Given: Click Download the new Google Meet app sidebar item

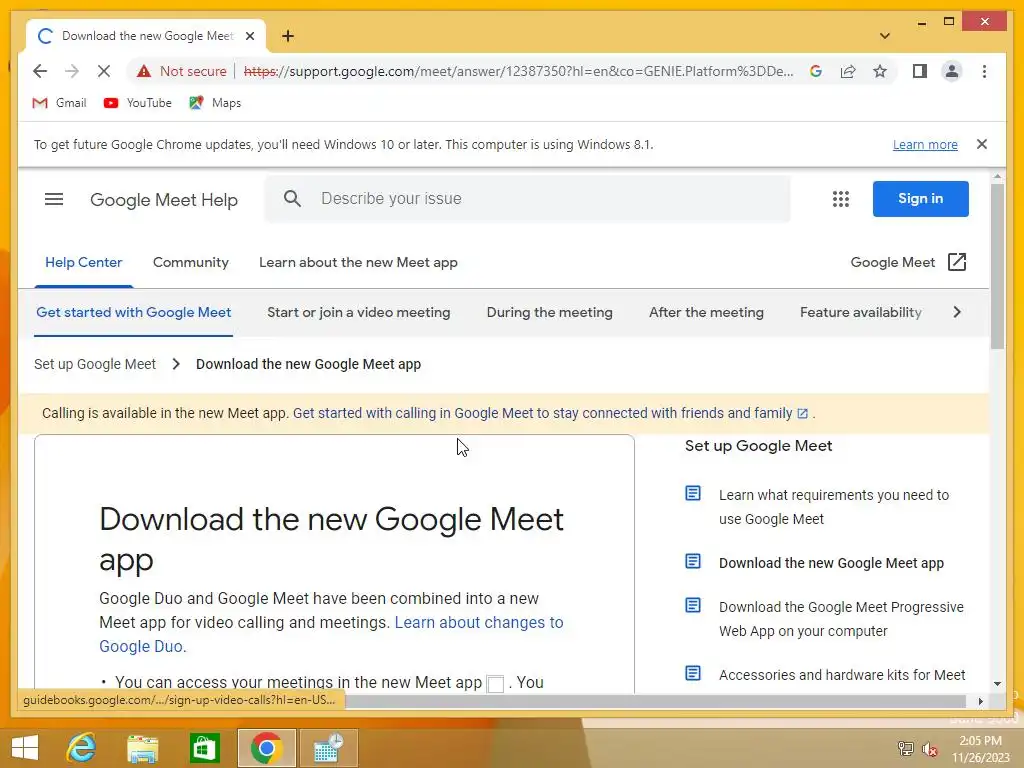Looking at the screenshot, I should 831,563.
